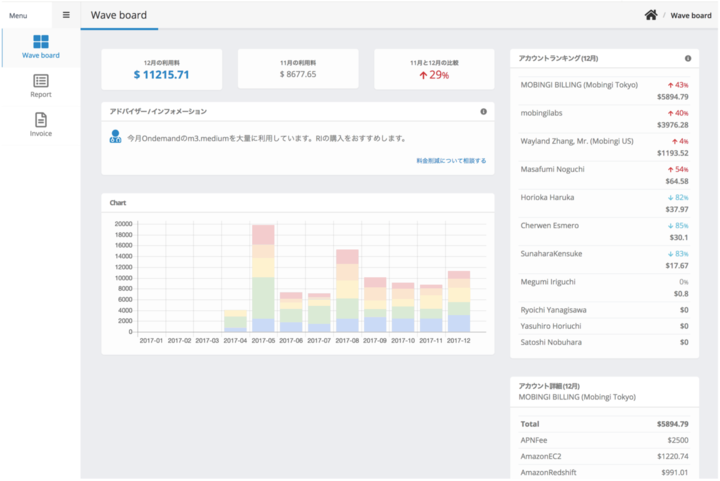
Task: Click info icon in account ranking panel
Action: point(688,59)
